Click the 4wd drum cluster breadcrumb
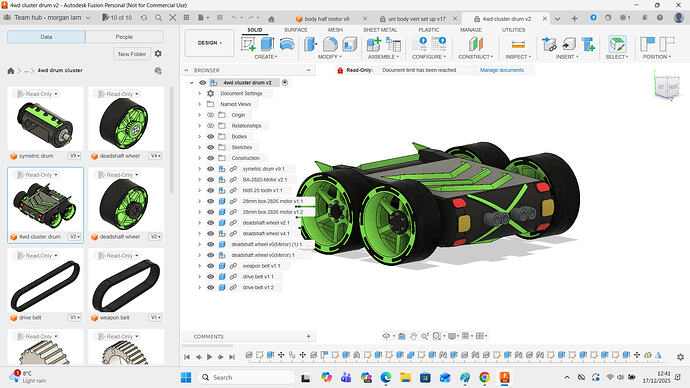This screenshot has width=690, height=388. tap(60, 70)
